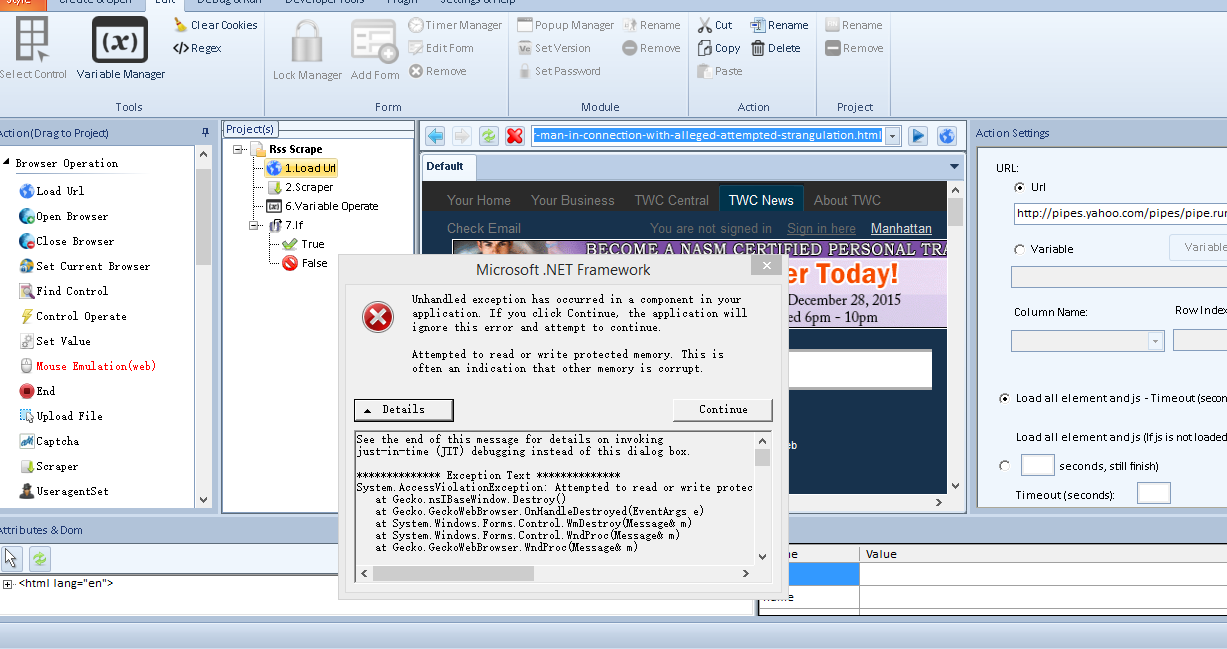Choose Load all element and js option
This screenshot has height=649, width=1227.
tap(1004, 398)
